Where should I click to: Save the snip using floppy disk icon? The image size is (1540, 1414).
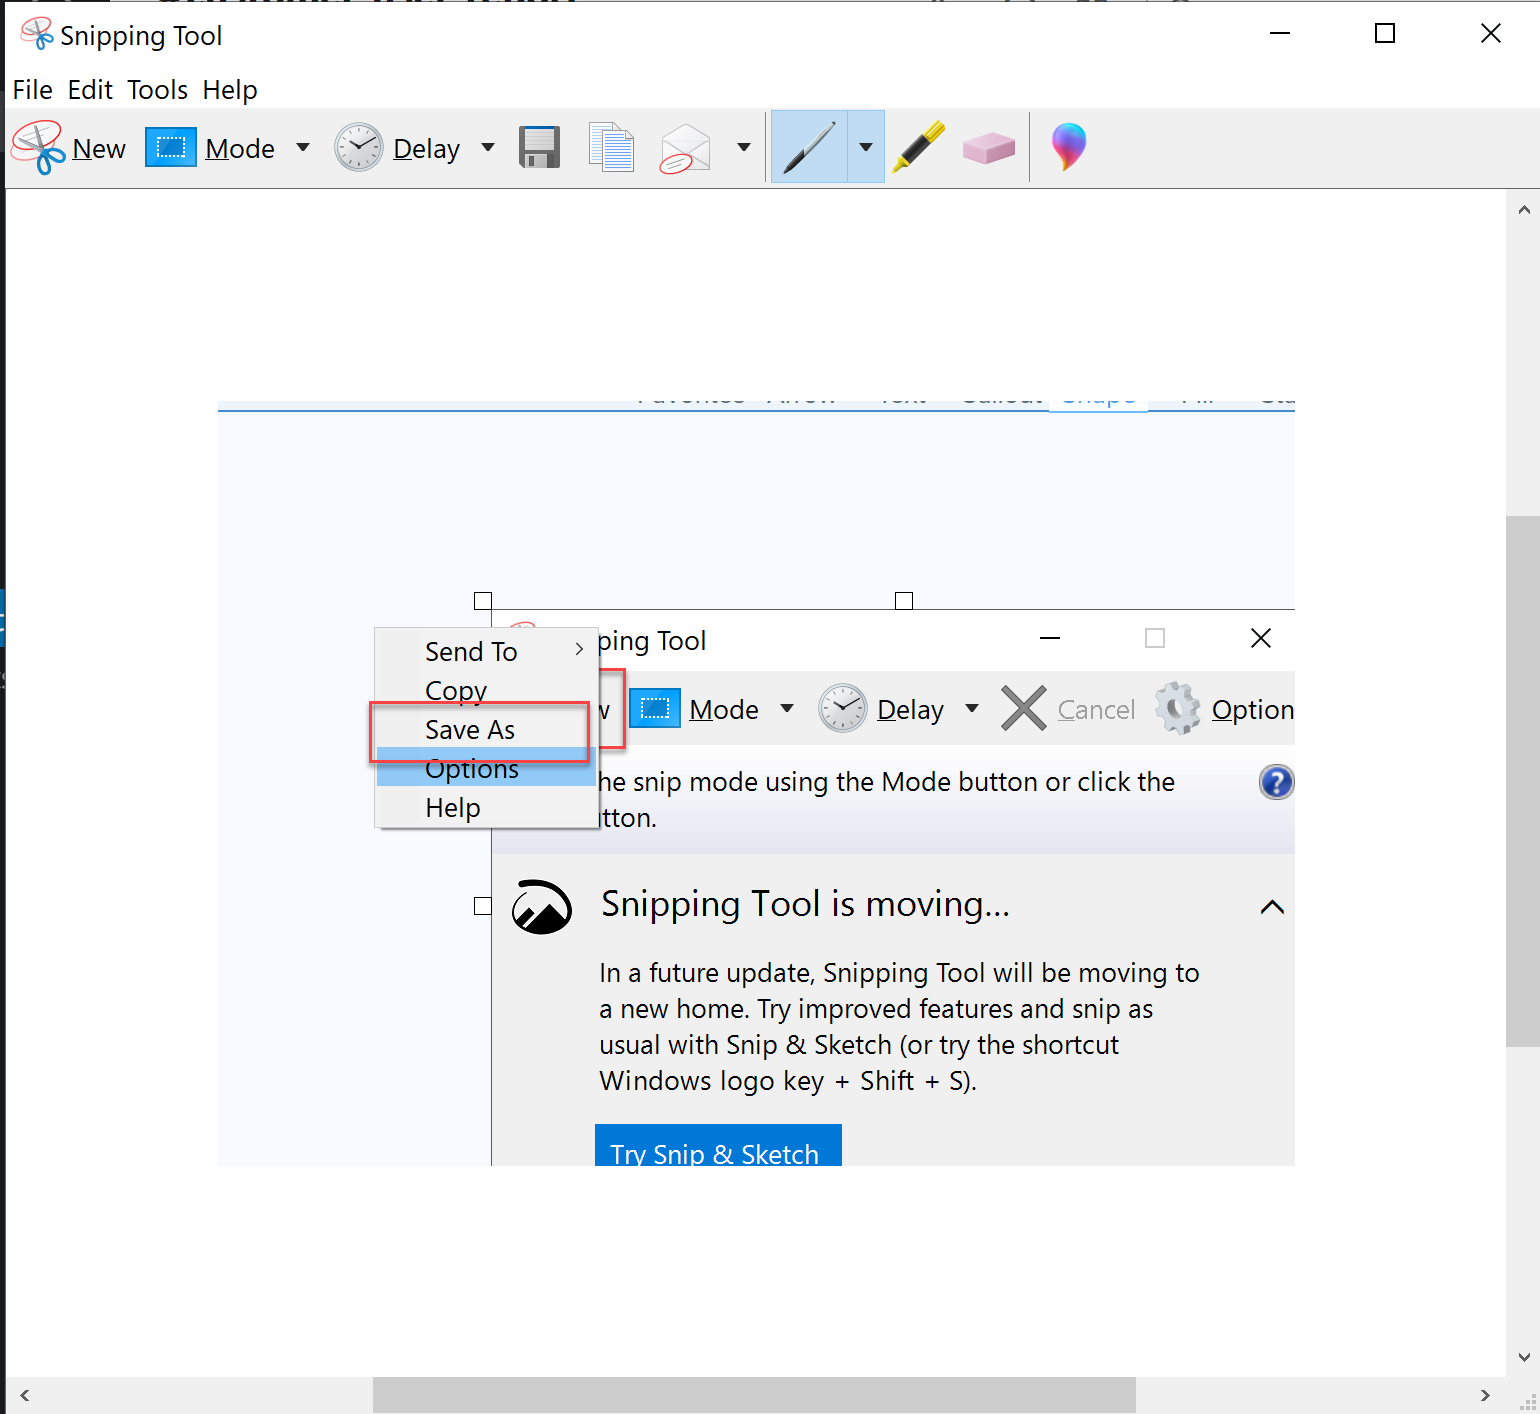540,148
